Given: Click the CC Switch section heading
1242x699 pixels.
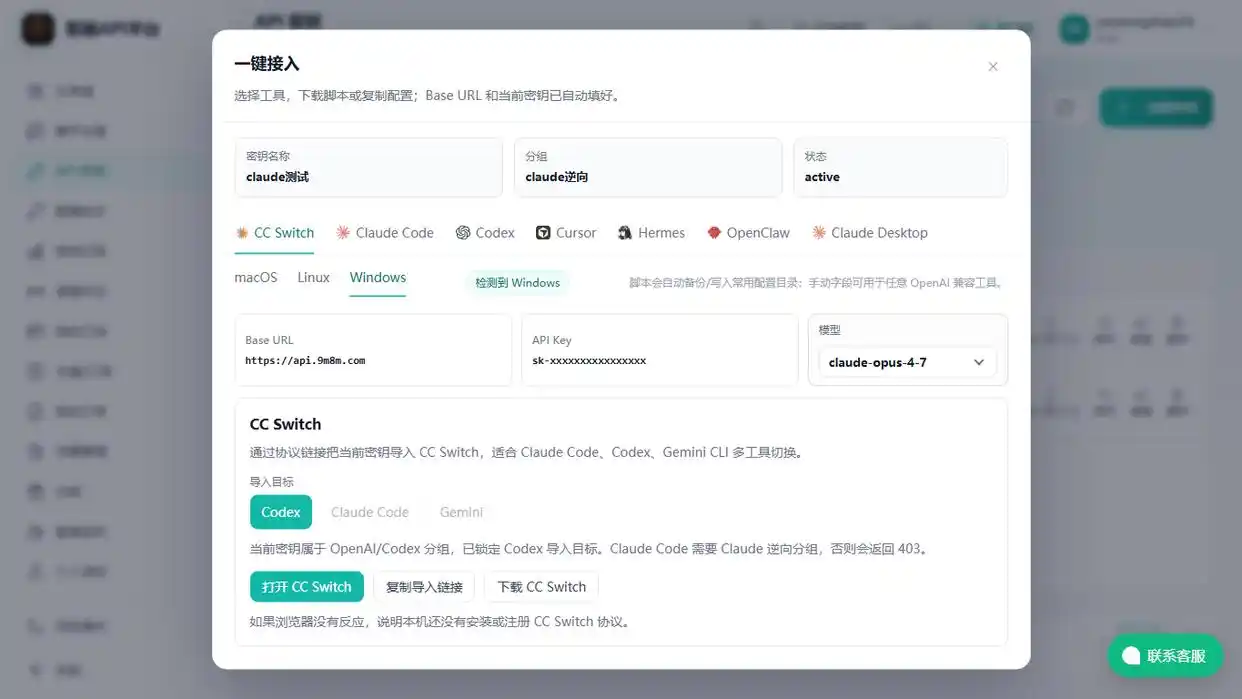Looking at the screenshot, I should (x=285, y=424).
